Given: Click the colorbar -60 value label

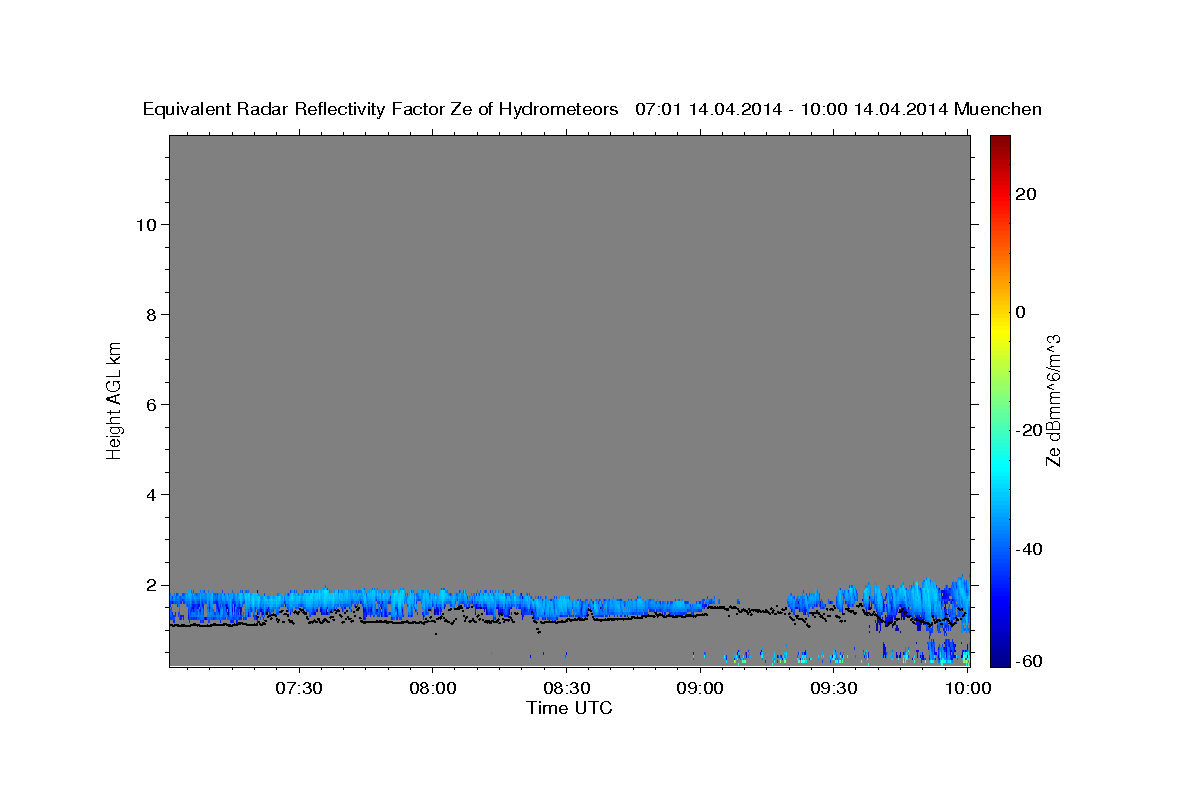Looking at the screenshot, I should point(1029,661).
